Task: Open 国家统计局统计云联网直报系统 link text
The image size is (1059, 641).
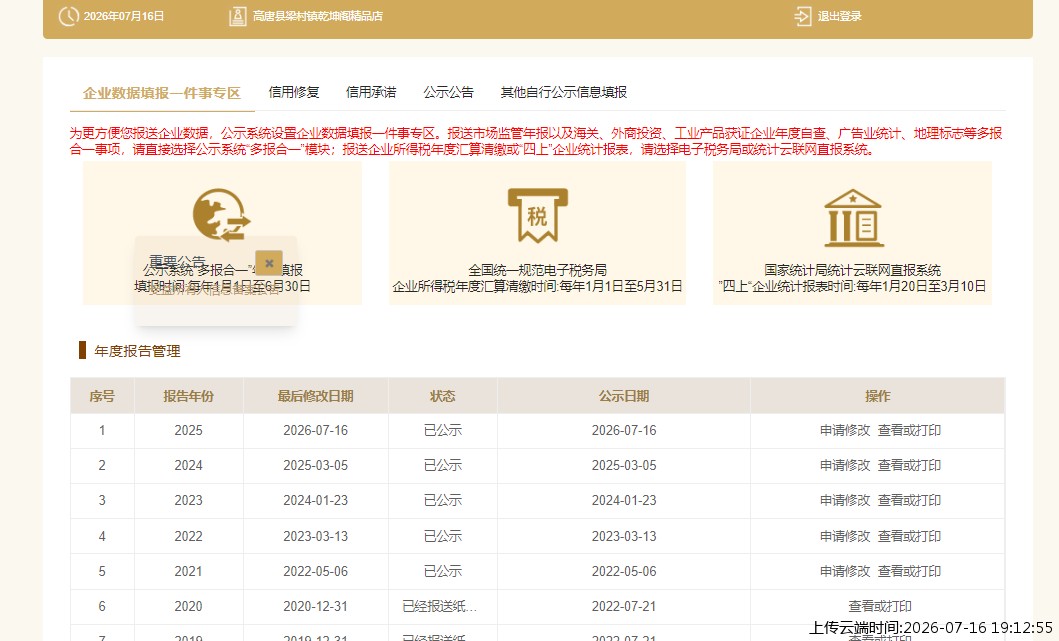Action: point(852,270)
